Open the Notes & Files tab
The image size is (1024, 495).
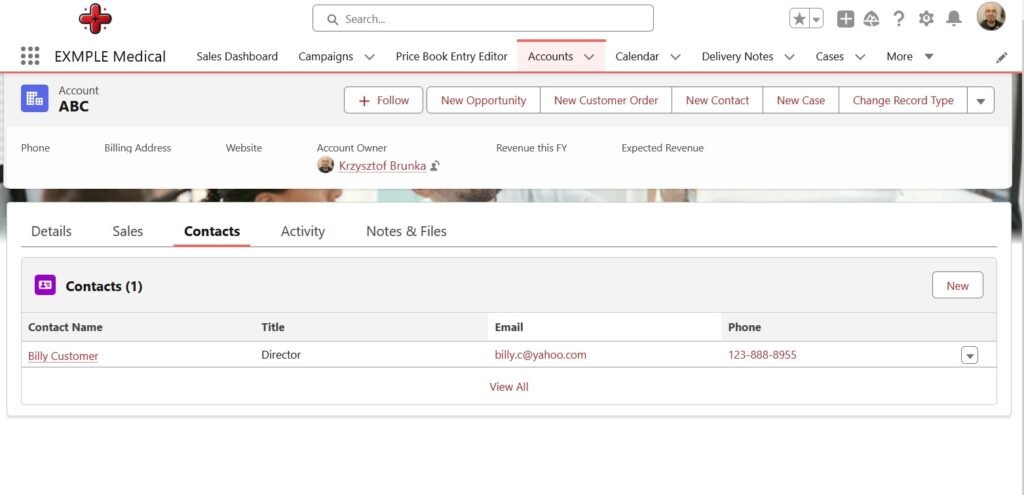[x=406, y=231]
